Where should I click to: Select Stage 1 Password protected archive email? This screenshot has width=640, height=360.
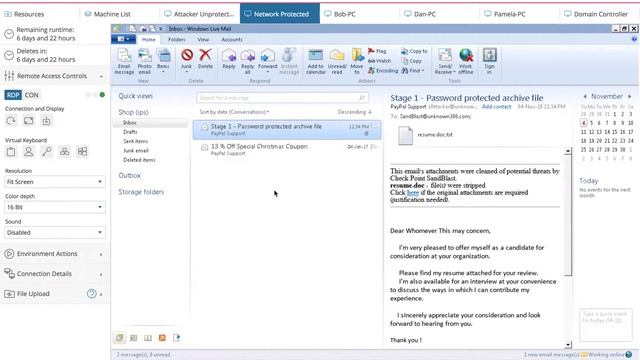(287, 129)
